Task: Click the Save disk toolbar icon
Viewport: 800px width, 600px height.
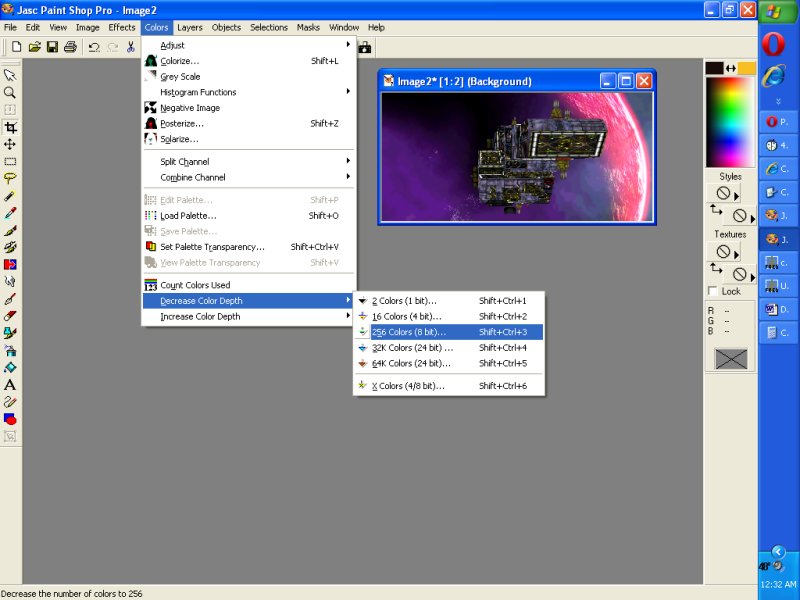Action: pos(52,47)
